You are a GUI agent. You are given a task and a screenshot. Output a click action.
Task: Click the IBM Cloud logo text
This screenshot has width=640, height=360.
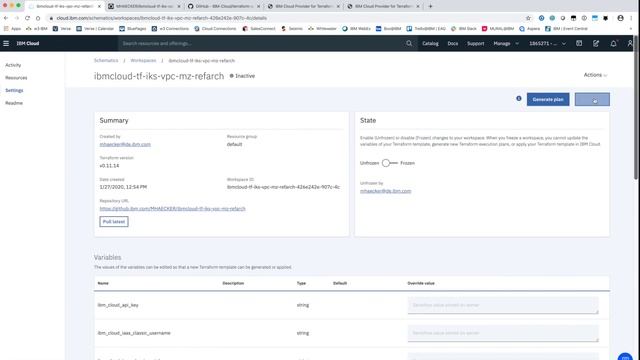click(28, 43)
